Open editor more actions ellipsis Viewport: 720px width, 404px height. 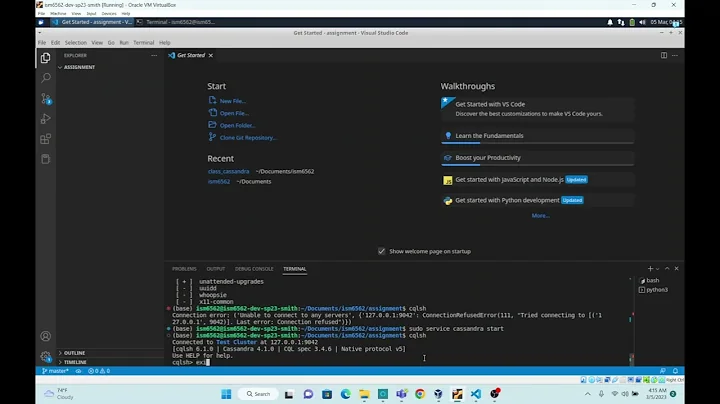pyautogui.click(x=675, y=55)
